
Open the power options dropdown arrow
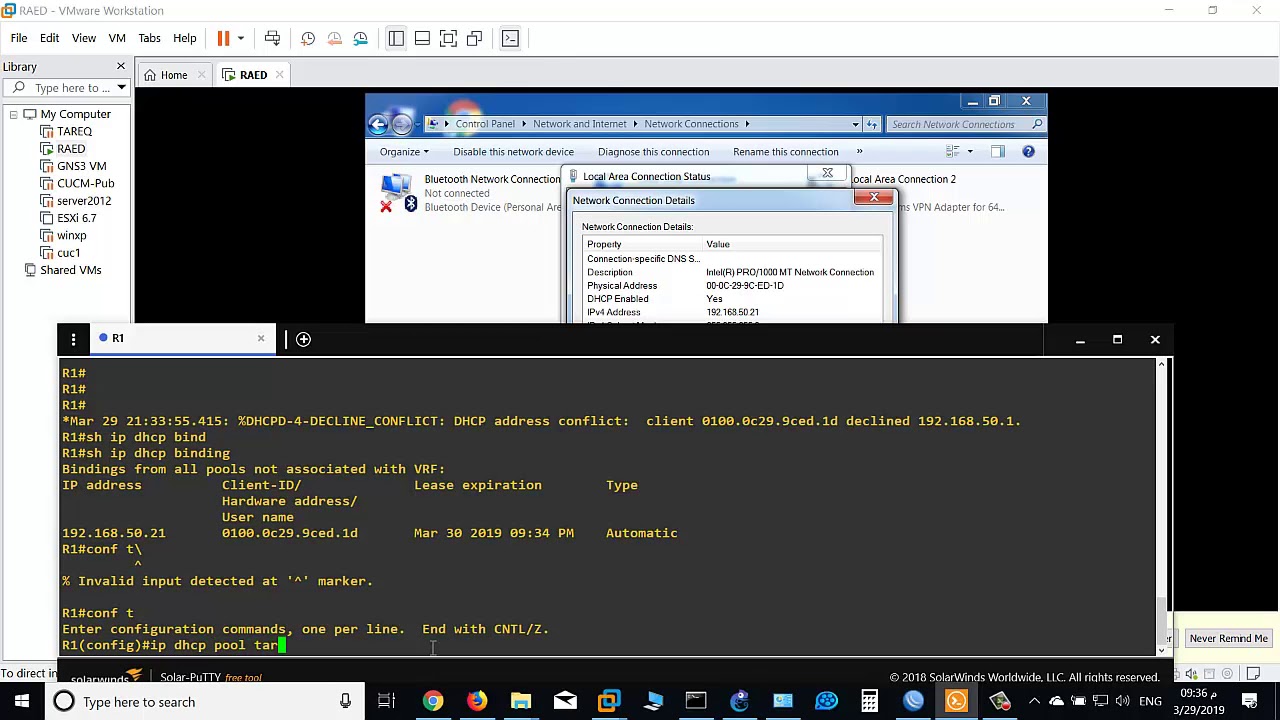[242, 38]
